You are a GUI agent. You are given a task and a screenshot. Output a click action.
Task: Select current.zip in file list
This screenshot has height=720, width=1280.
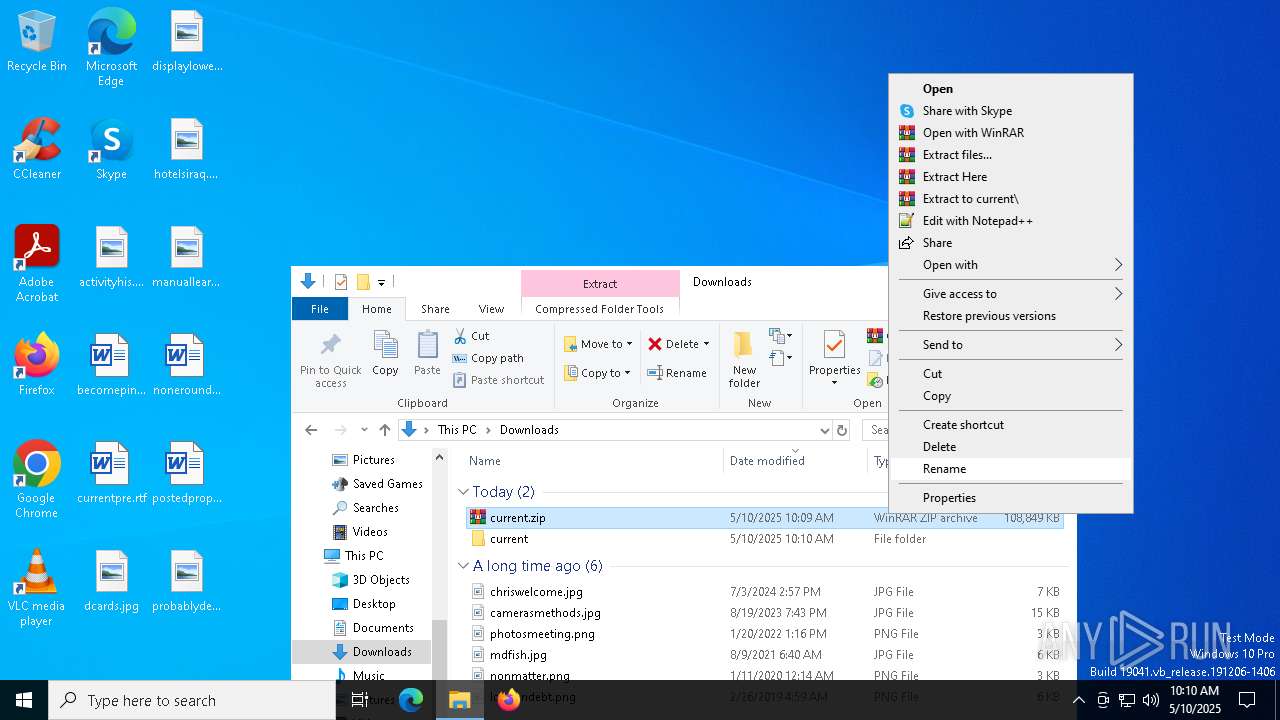765,518
